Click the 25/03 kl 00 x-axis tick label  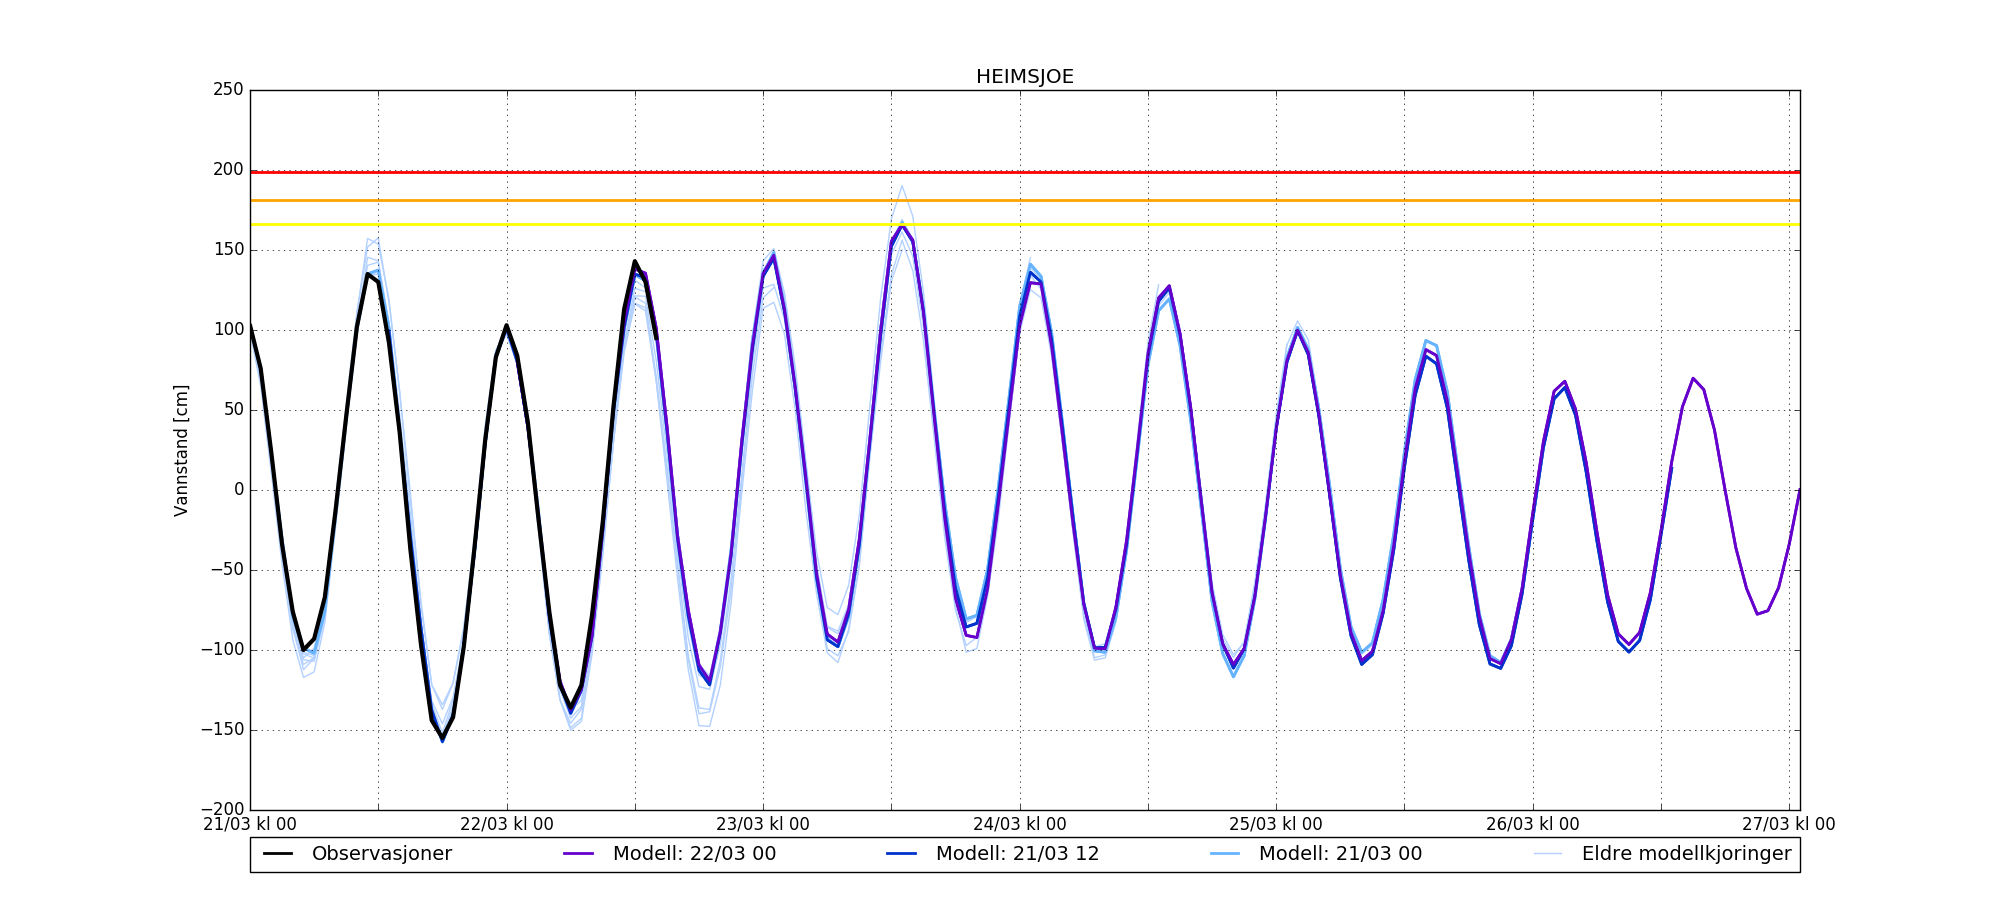[x=1275, y=825]
